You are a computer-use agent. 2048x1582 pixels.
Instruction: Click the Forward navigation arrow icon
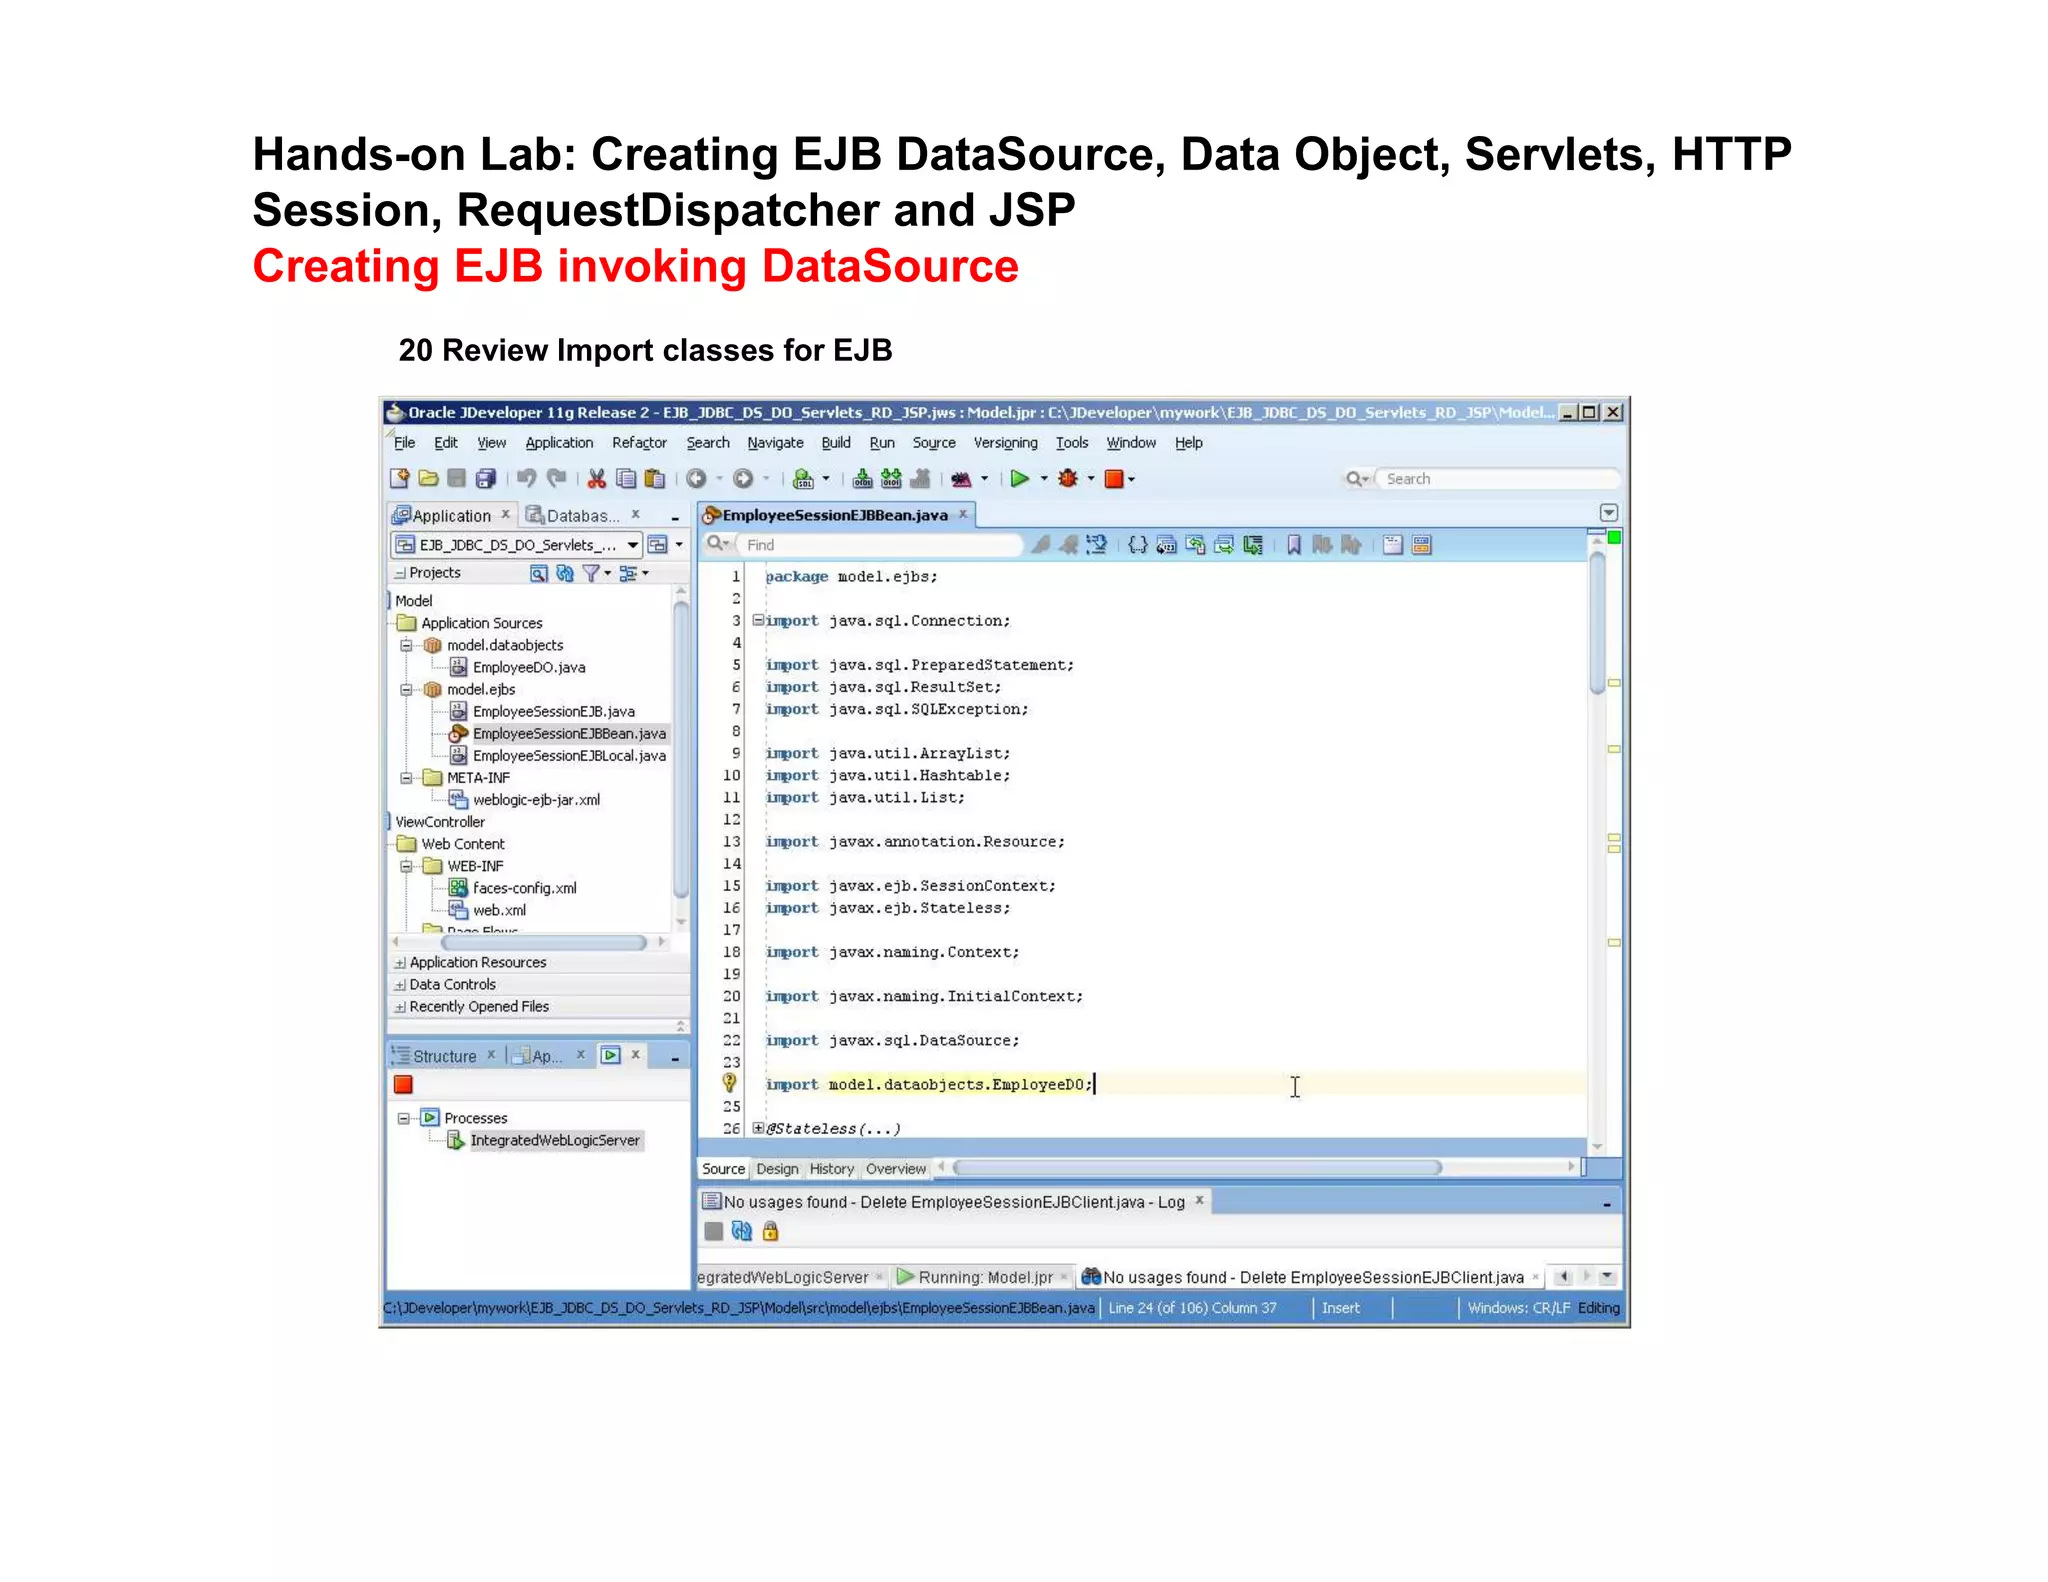pyautogui.click(x=743, y=479)
